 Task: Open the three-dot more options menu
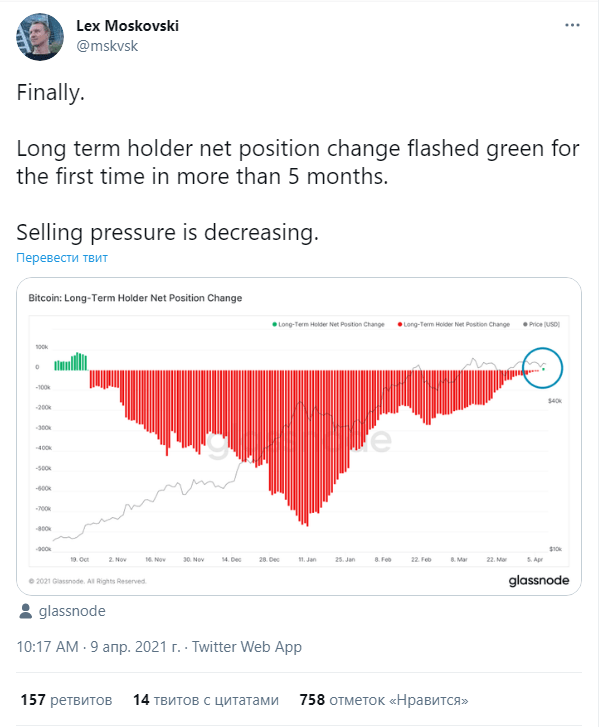pos(572,25)
